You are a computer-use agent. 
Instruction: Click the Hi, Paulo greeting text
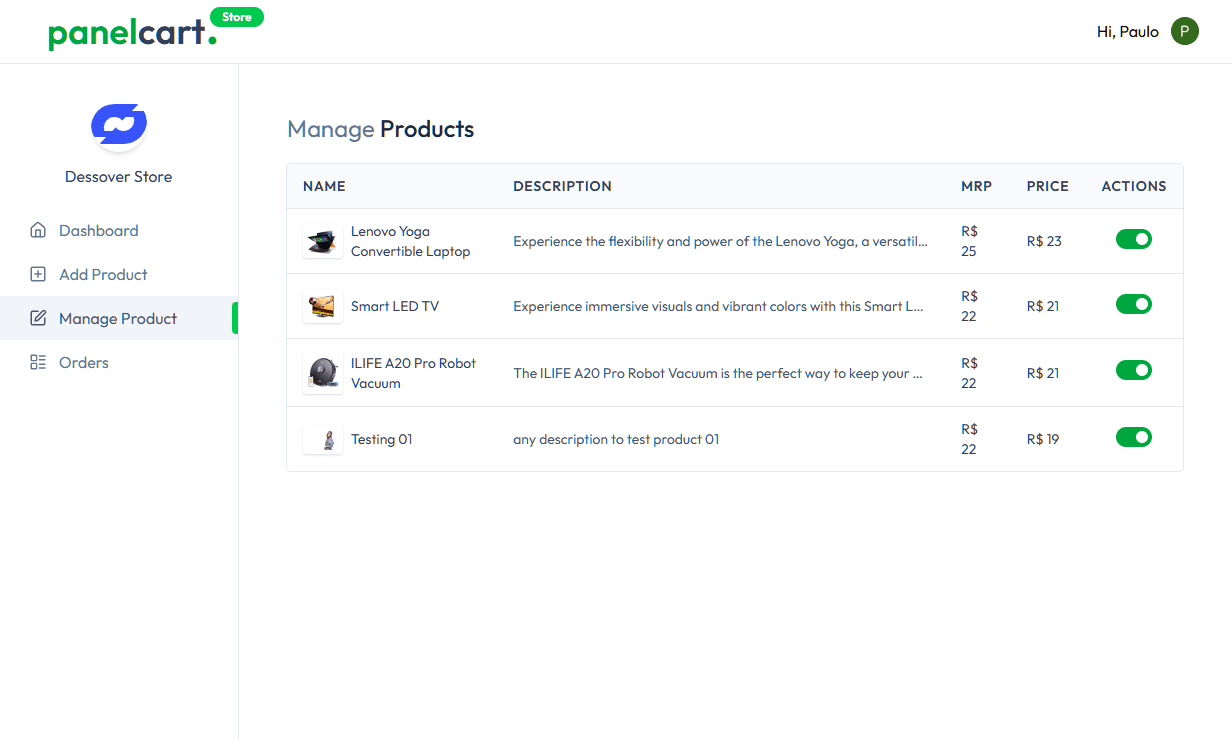[1128, 32]
